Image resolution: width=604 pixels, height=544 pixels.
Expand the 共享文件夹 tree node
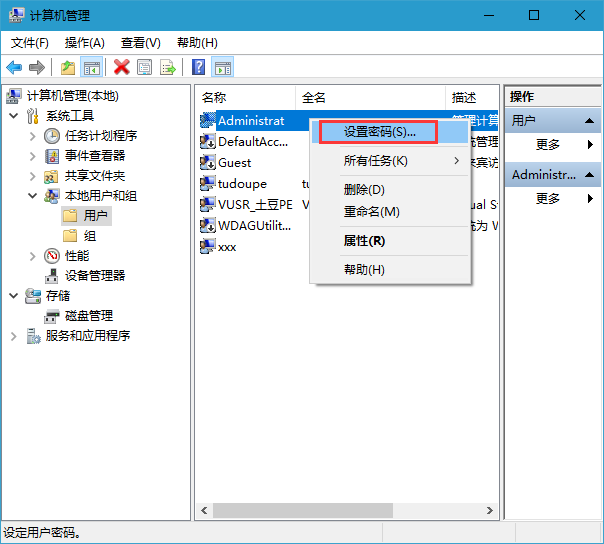(32, 176)
